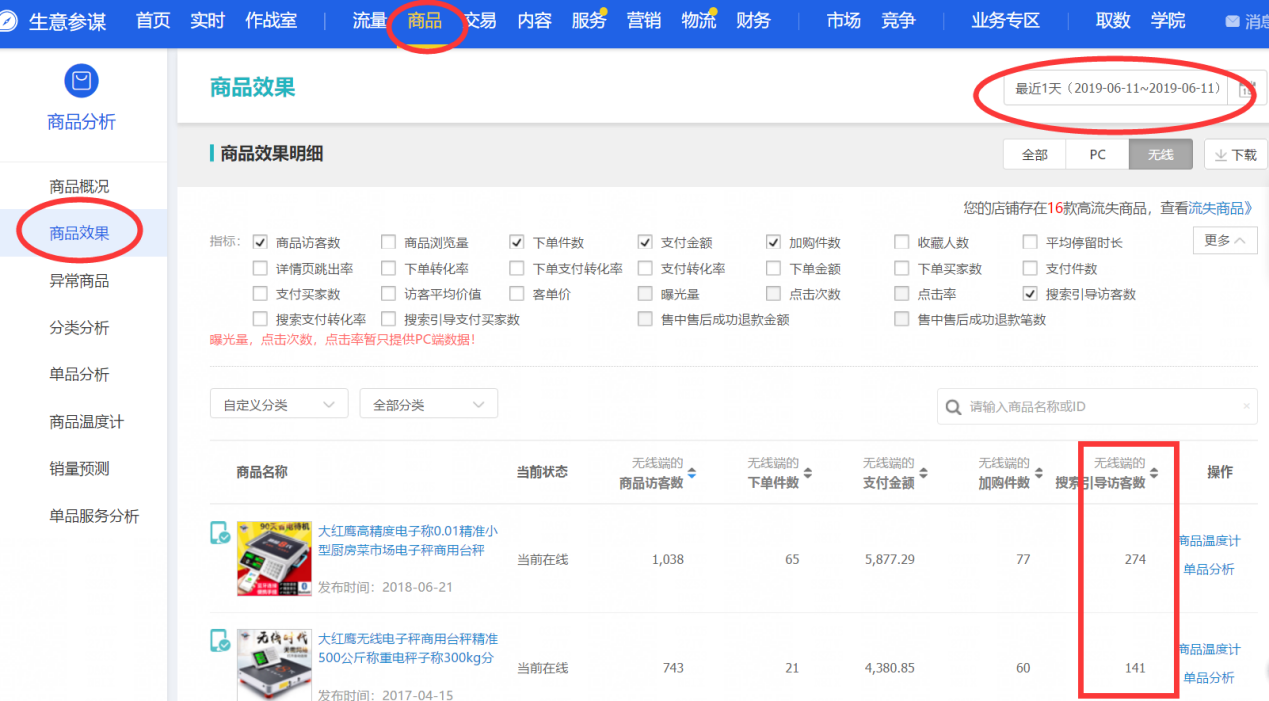The width and height of the screenshot is (1269, 701).
Task: Click the 商品分析 shopping bag icon
Action: (x=81, y=80)
